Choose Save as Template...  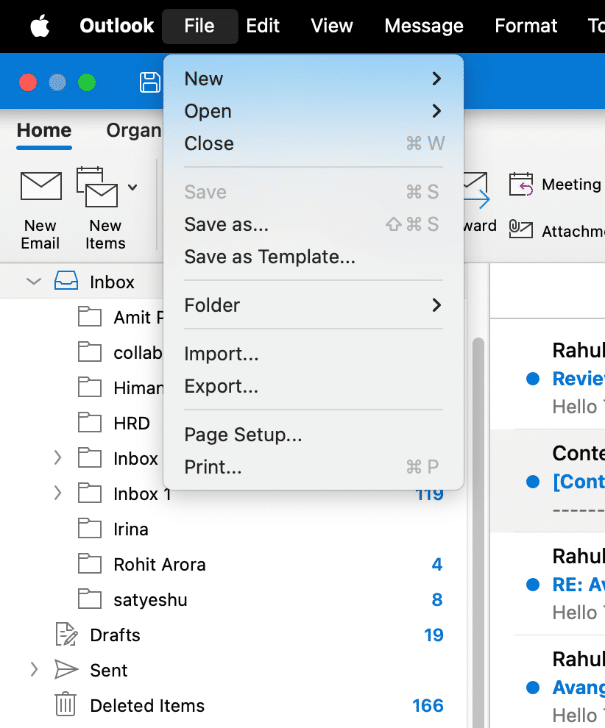313,257
